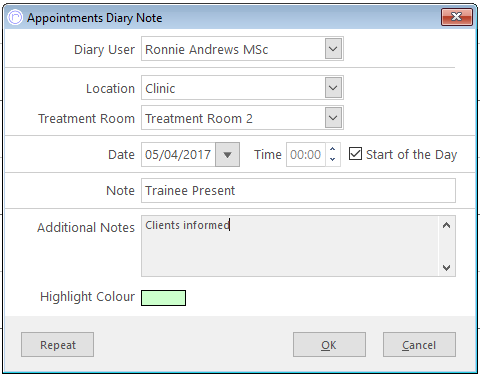This screenshot has height=376, width=480.
Task: Click the Time field showing 00:00
Action: click(306, 155)
